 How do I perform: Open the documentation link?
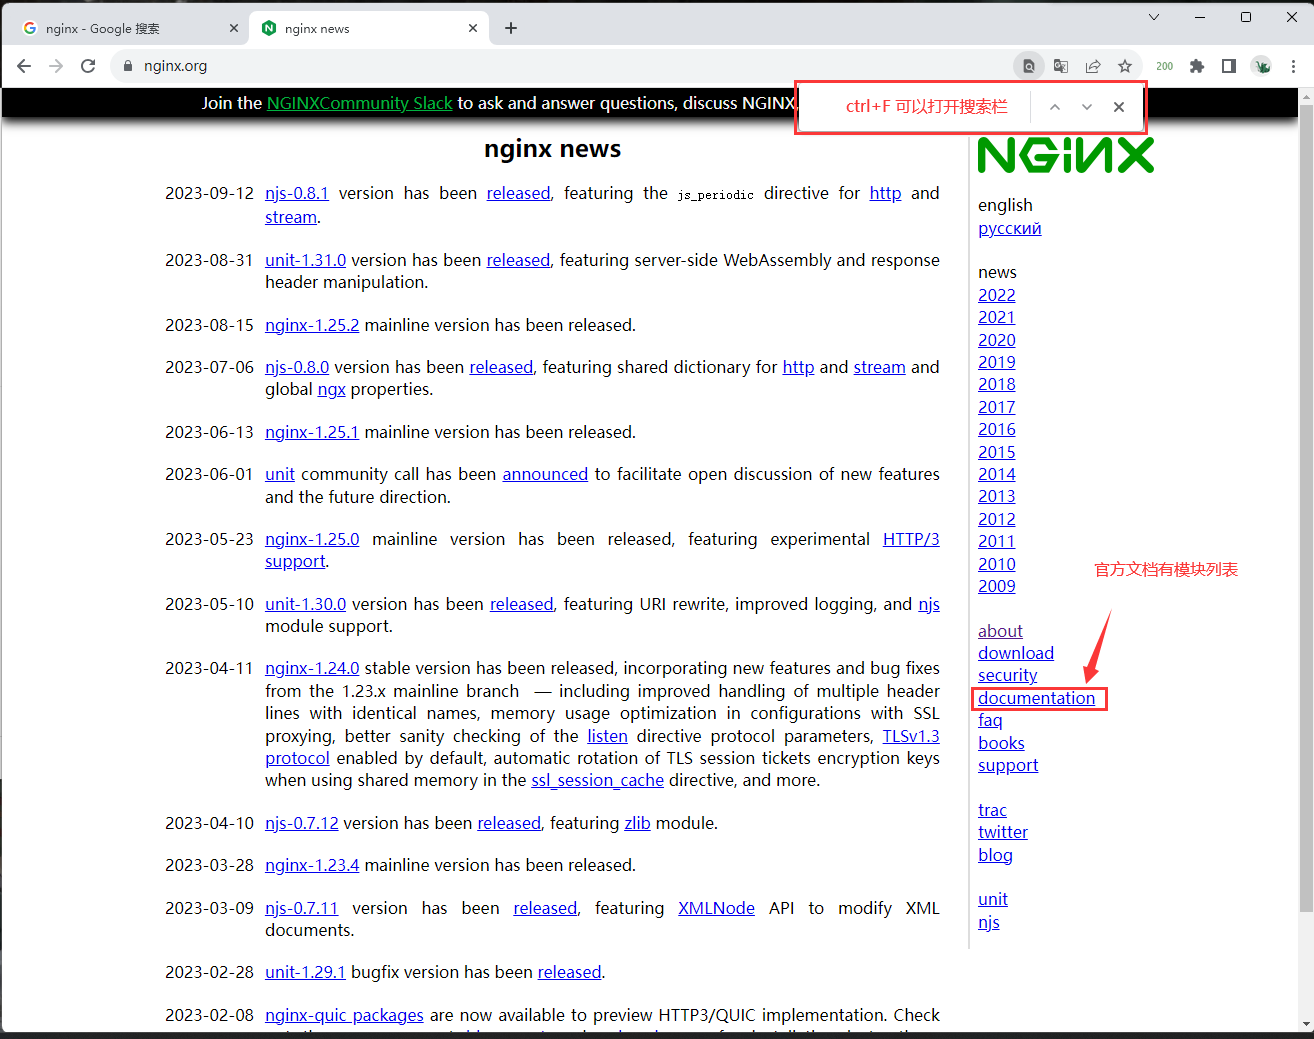tap(1036, 698)
